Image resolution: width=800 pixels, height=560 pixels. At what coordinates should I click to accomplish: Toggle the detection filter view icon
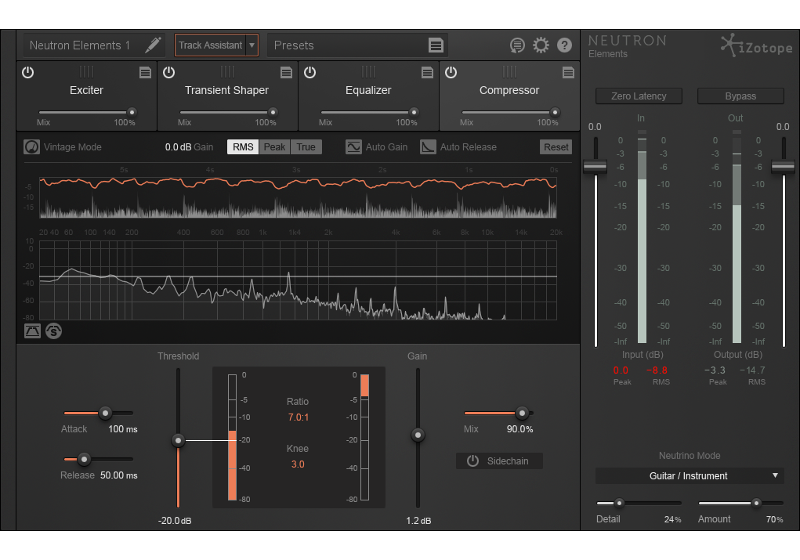(32, 331)
